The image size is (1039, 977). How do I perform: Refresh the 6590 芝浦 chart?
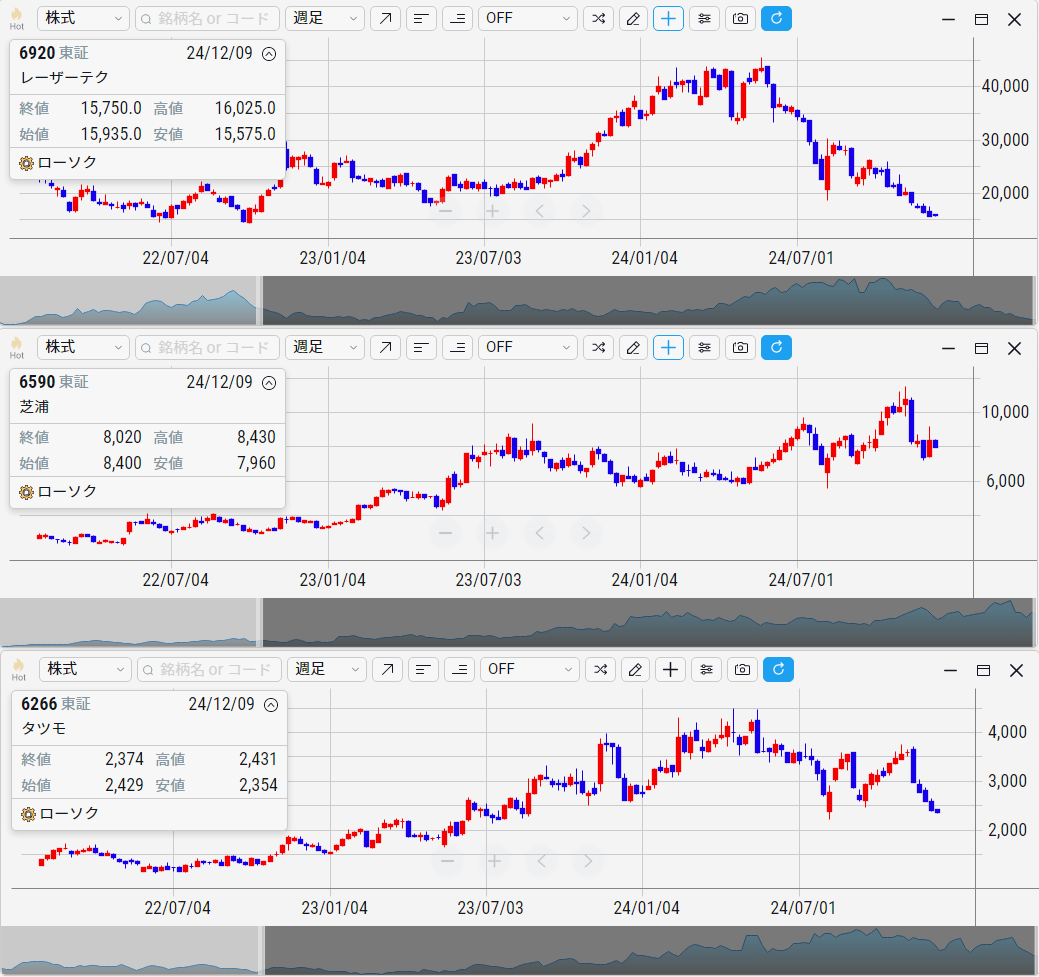pos(777,347)
